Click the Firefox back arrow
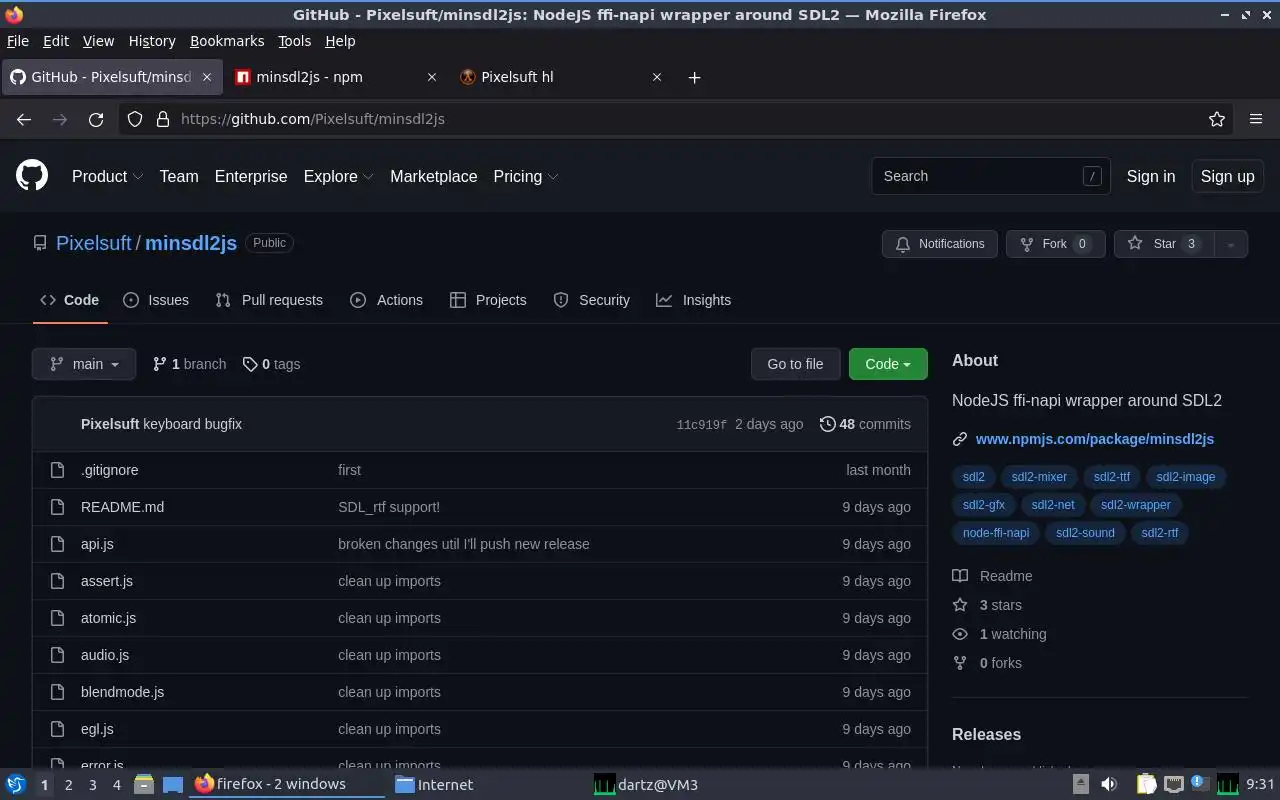This screenshot has width=1280, height=800. click(x=24, y=119)
